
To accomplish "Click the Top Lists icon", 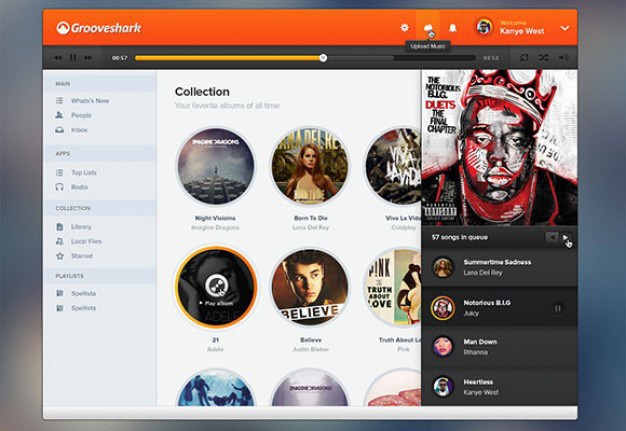I will tap(59, 173).
